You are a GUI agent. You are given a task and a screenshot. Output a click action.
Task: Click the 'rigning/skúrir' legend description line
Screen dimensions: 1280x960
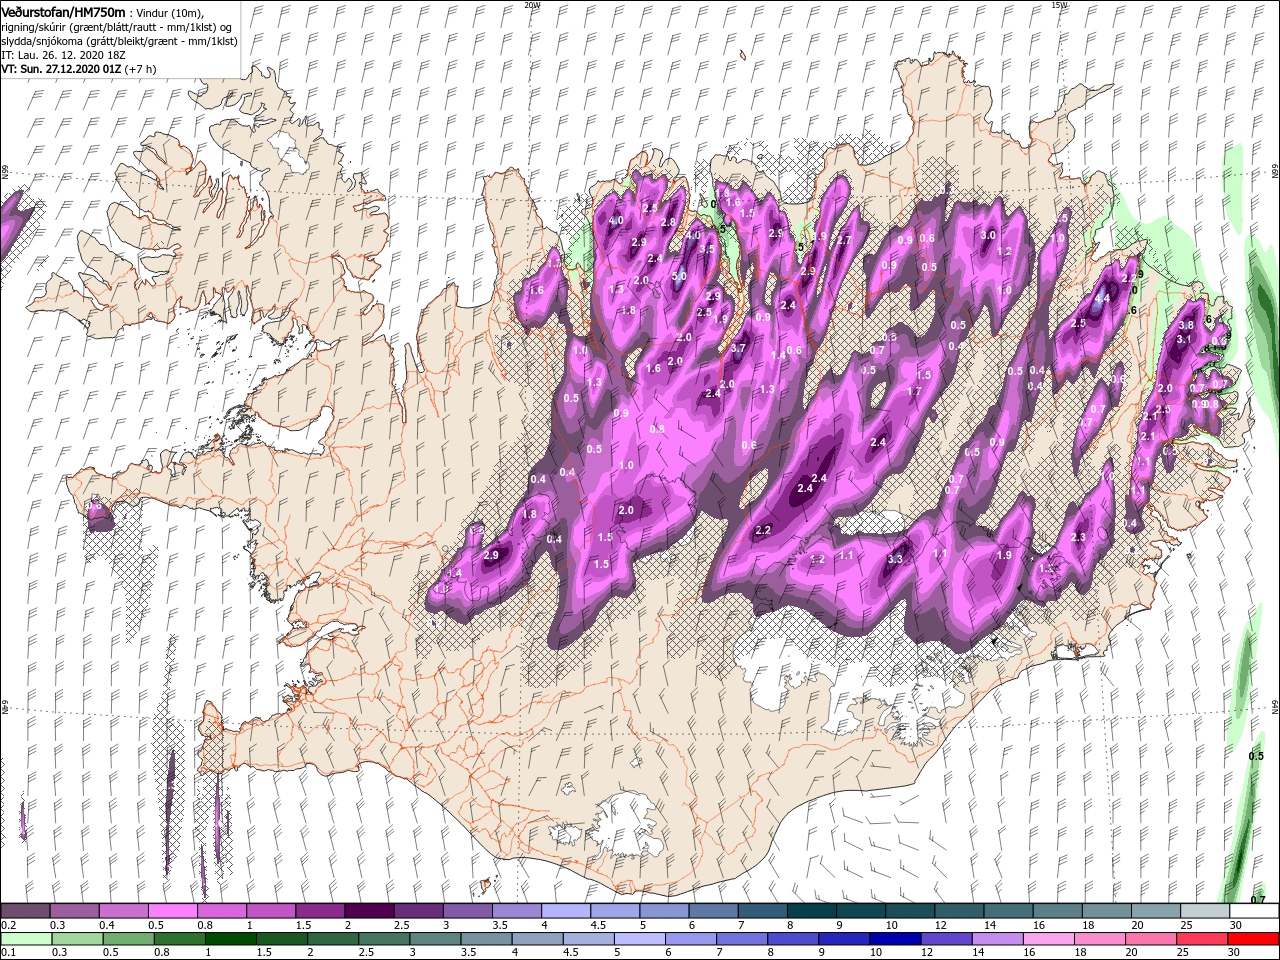coord(116,27)
